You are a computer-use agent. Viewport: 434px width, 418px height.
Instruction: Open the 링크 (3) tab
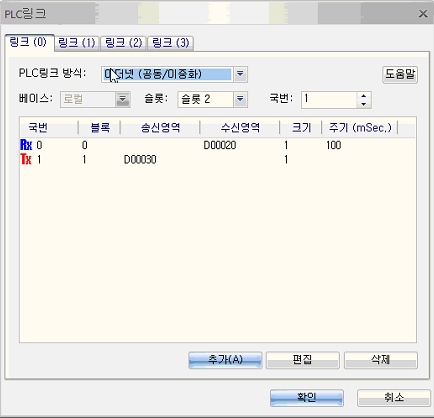tap(171, 43)
